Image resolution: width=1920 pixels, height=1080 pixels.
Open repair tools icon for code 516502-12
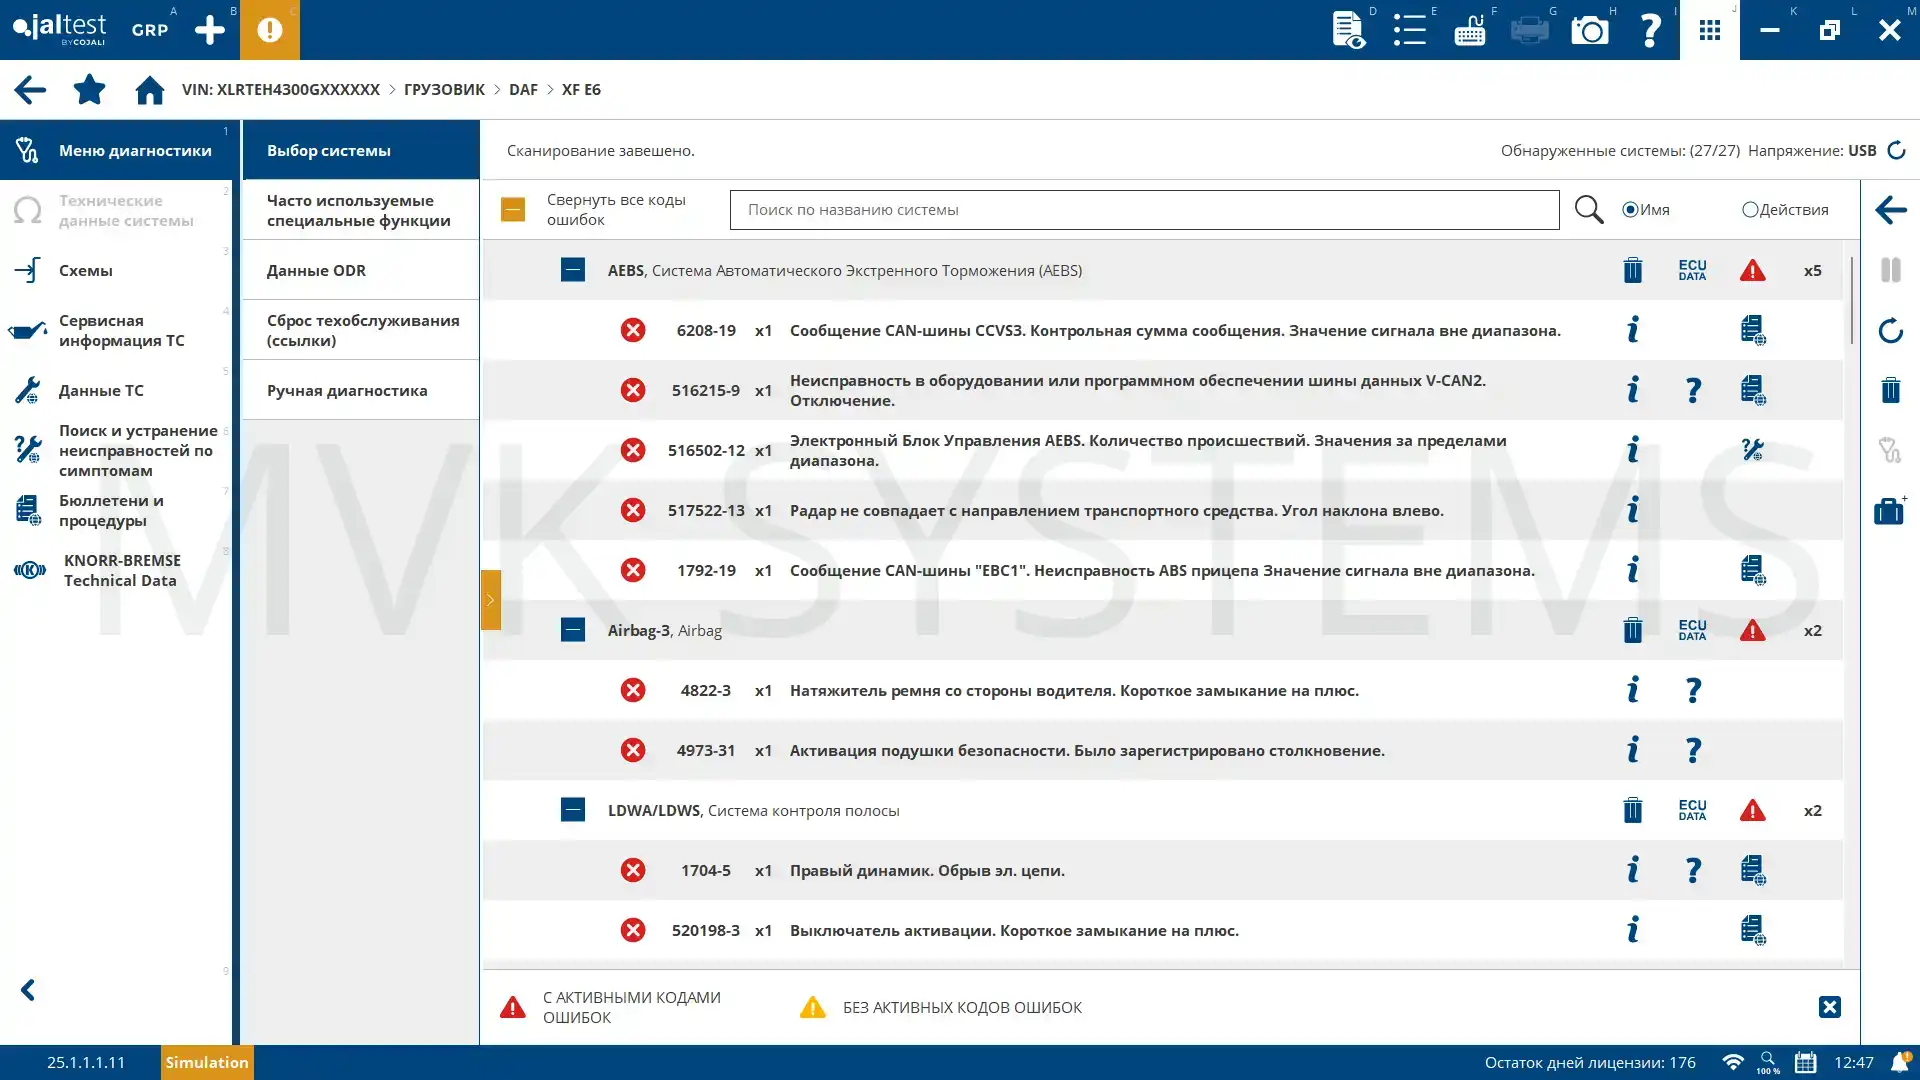tap(1752, 450)
